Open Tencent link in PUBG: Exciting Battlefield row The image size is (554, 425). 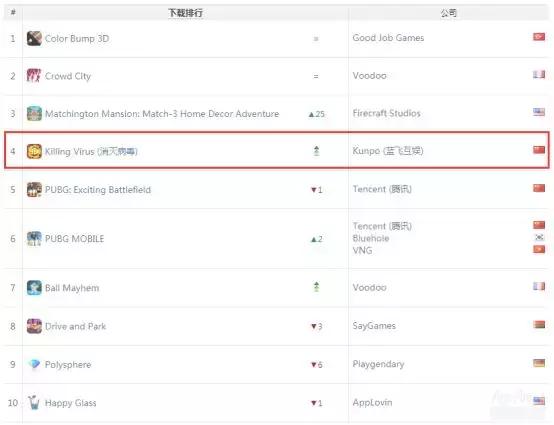[382, 189]
